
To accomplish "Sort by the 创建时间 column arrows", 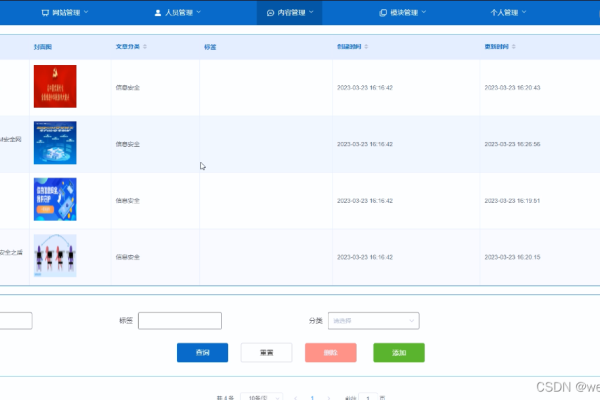I will tap(366, 47).
